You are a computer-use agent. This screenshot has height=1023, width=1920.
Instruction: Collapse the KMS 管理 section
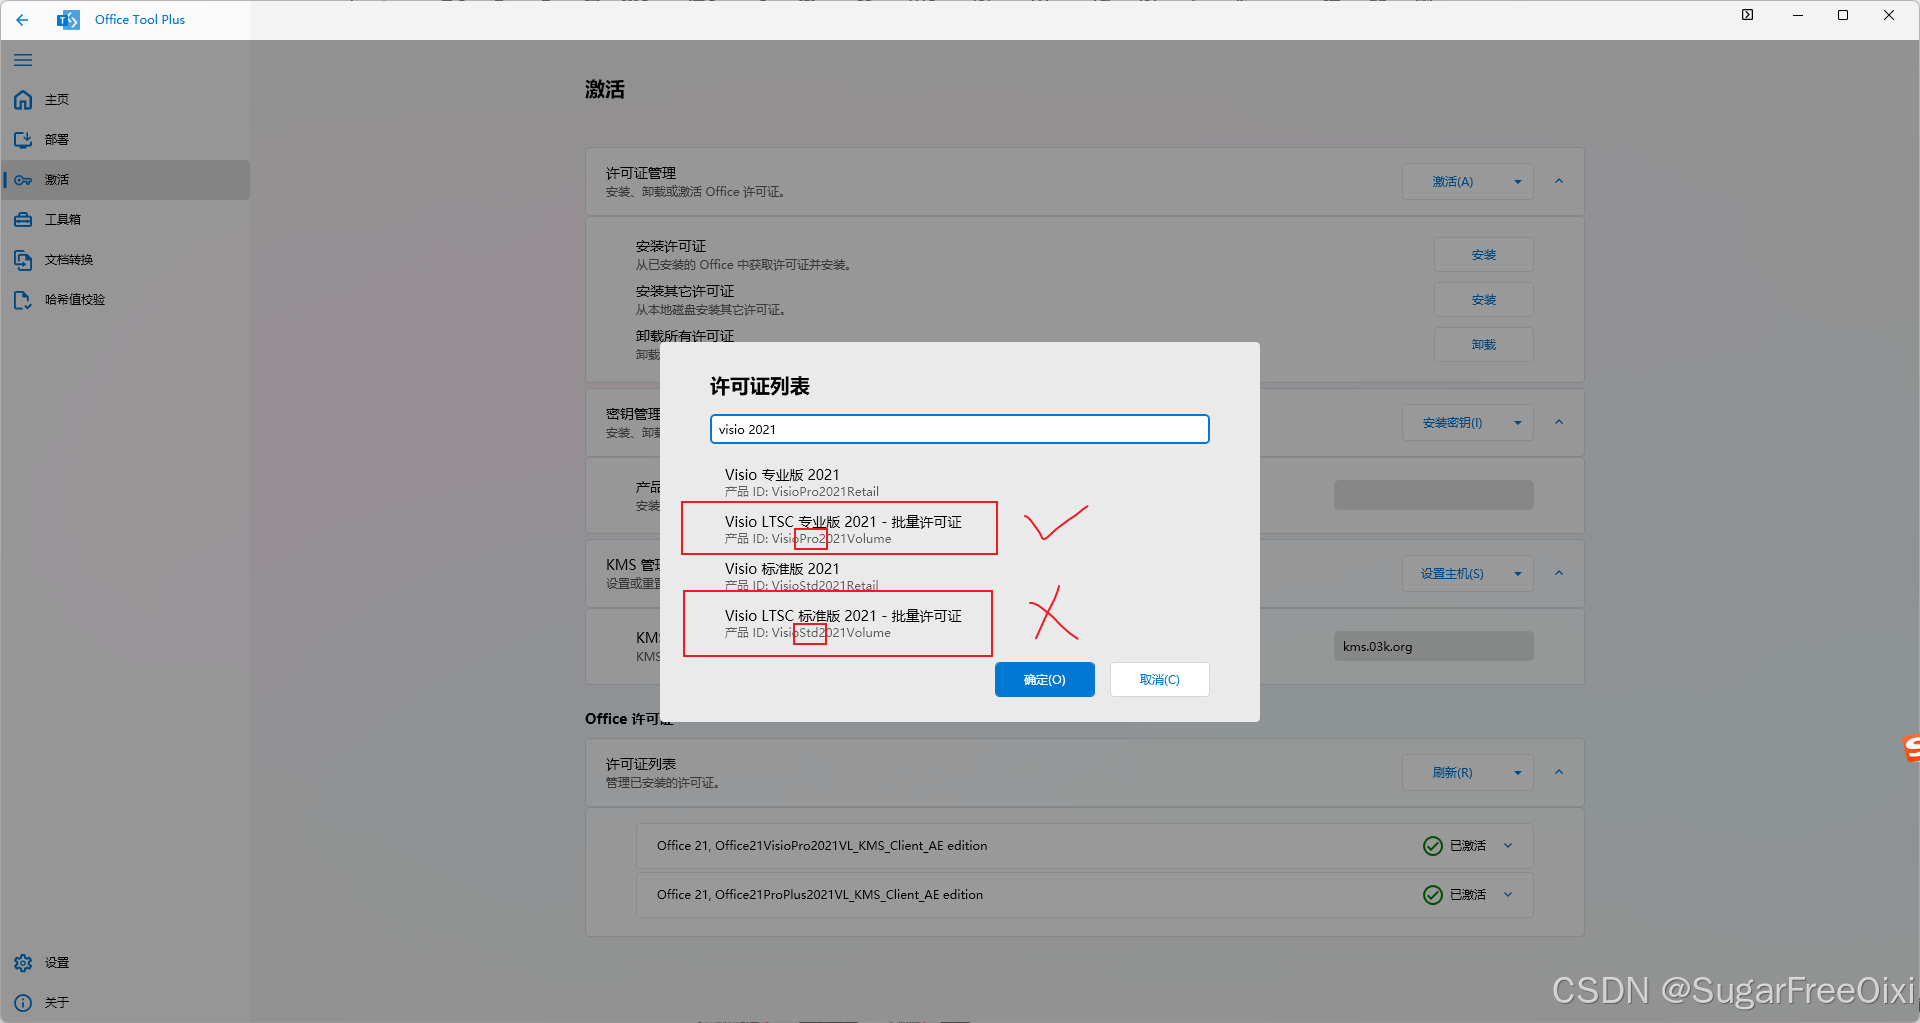tap(1559, 574)
